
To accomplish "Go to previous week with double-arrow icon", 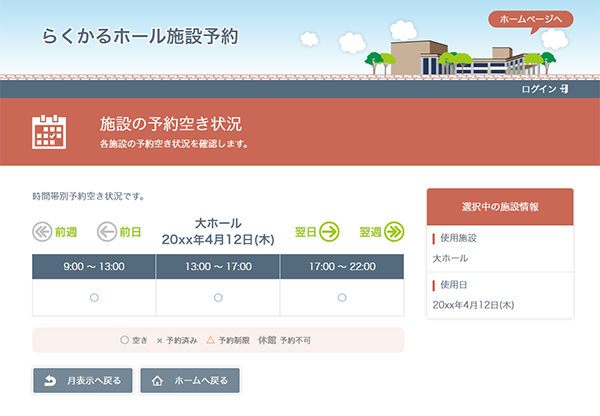I will click(42, 232).
